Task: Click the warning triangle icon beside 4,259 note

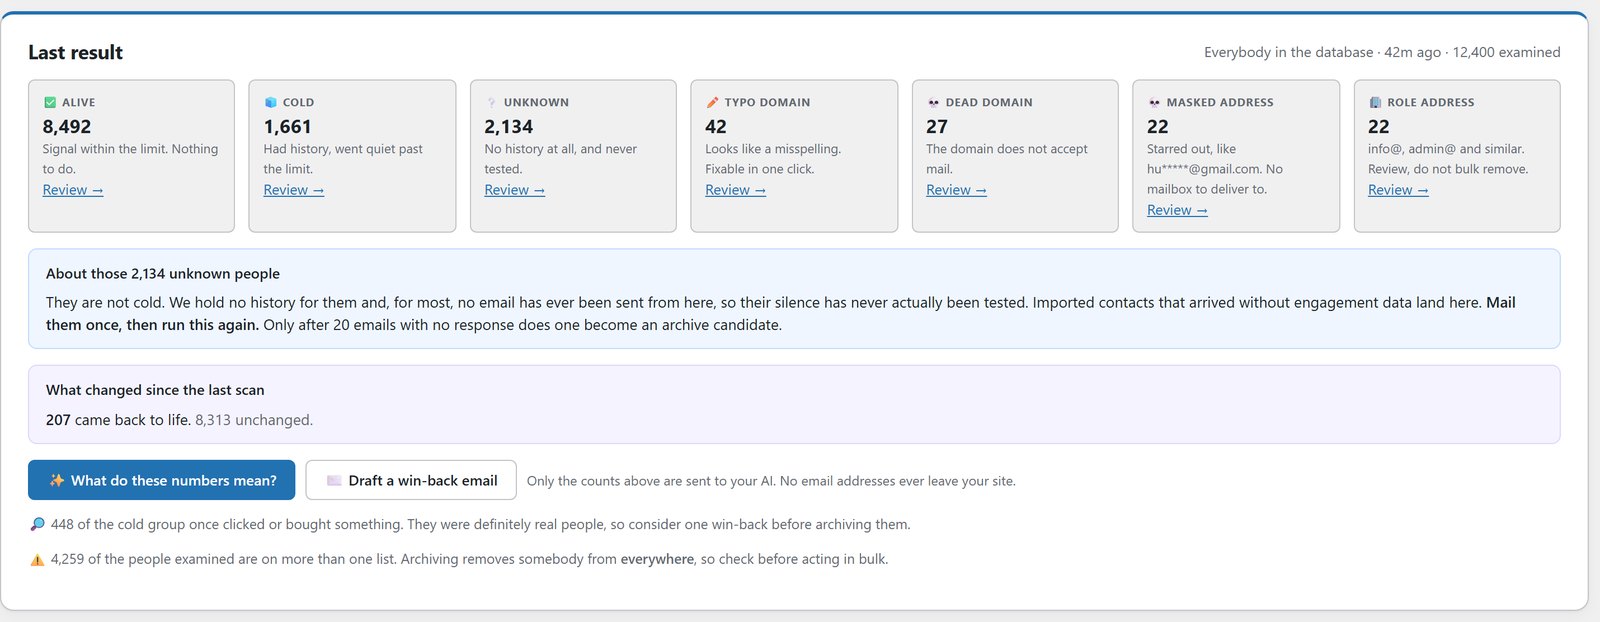Action: pos(37,560)
